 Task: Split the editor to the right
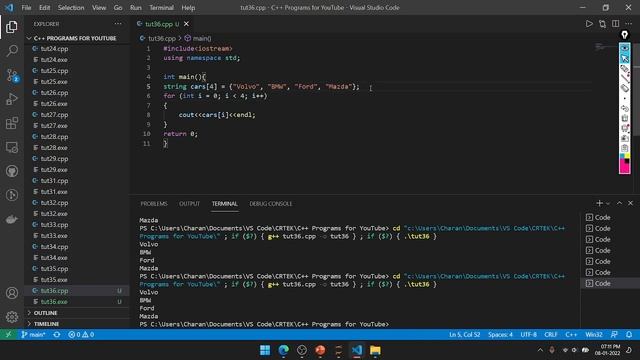[x=616, y=24]
